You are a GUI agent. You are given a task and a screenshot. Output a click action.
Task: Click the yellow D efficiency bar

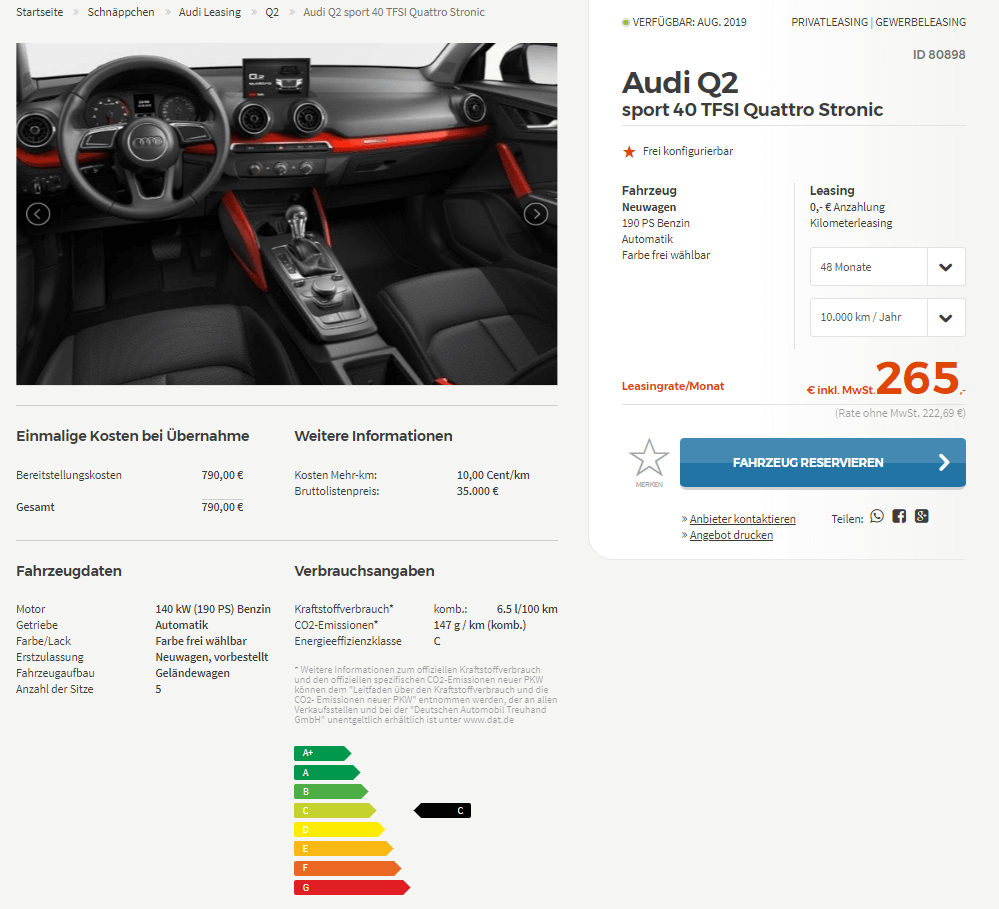[x=340, y=829]
